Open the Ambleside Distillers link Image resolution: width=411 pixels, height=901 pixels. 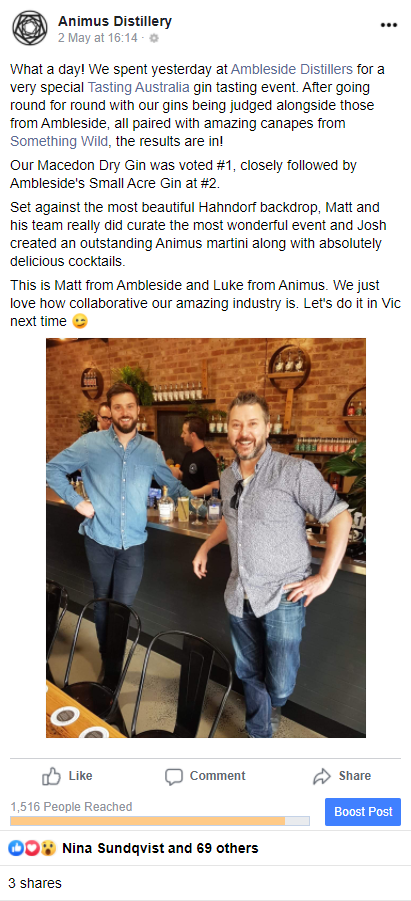[x=292, y=70]
